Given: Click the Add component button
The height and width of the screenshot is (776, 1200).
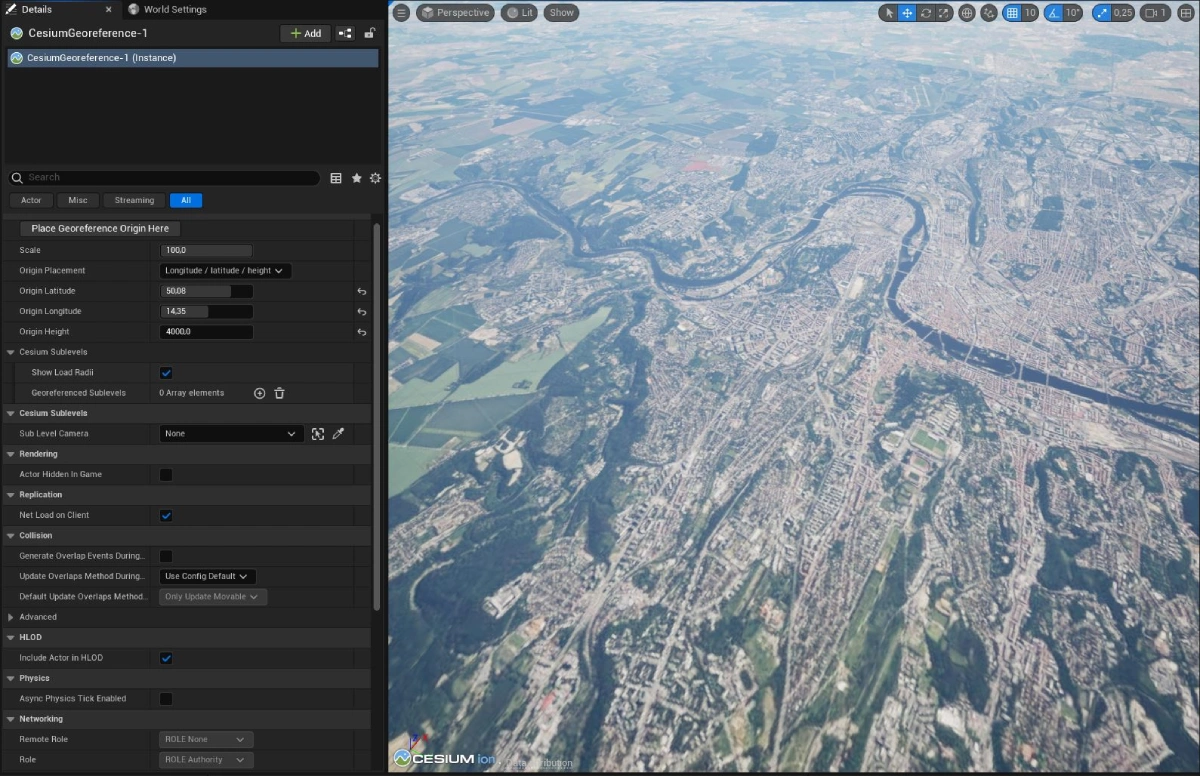Looking at the screenshot, I should pos(305,33).
